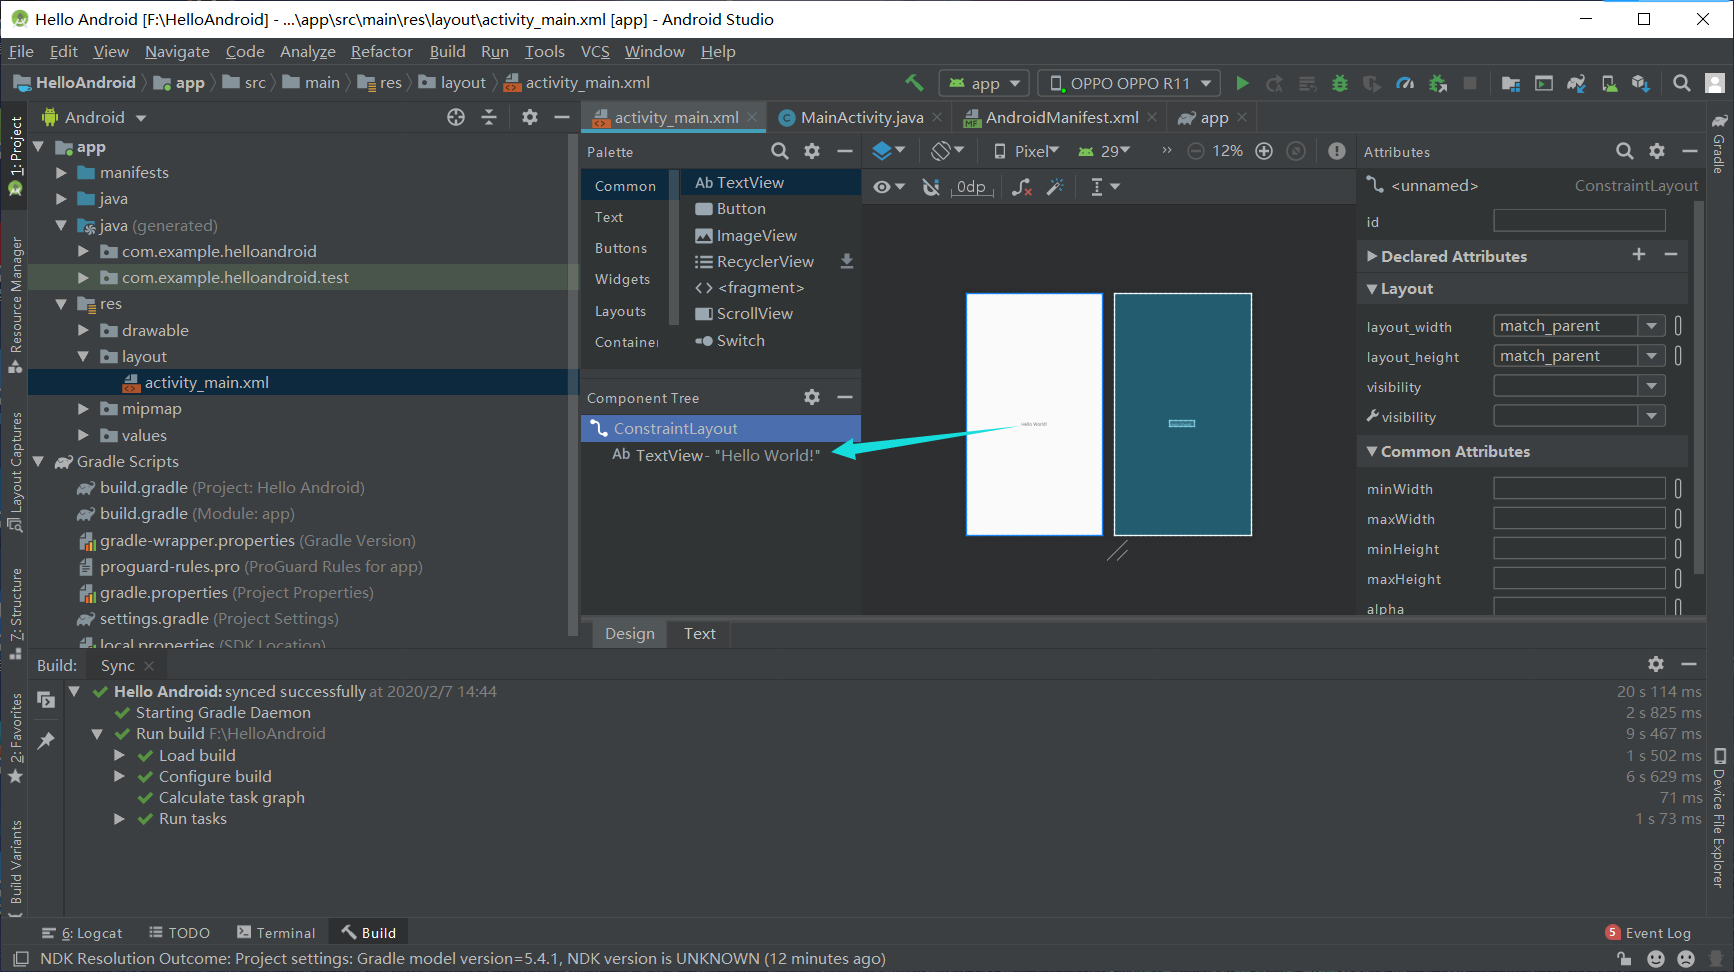Zoom in on the design preview
The image size is (1734, 972).
(x=1264, y=151)
